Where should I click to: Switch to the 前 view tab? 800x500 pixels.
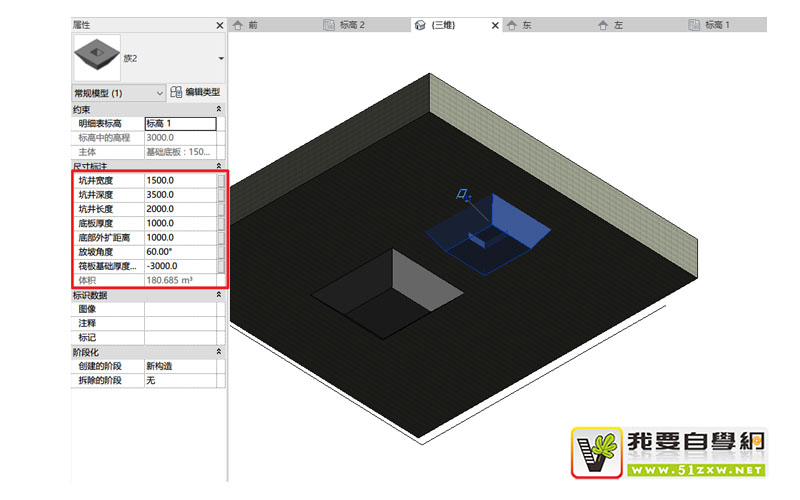pyautogui.click(x=252, y=25)
